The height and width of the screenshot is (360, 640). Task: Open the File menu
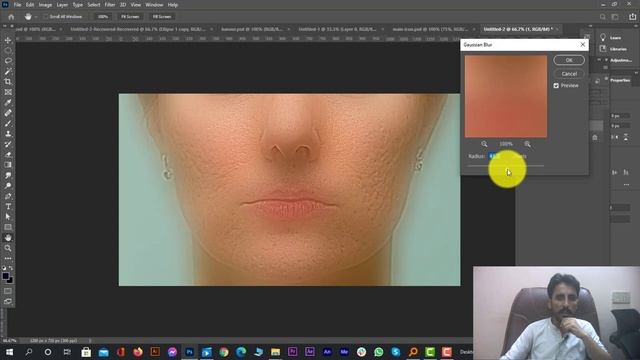tap(17, 5)
